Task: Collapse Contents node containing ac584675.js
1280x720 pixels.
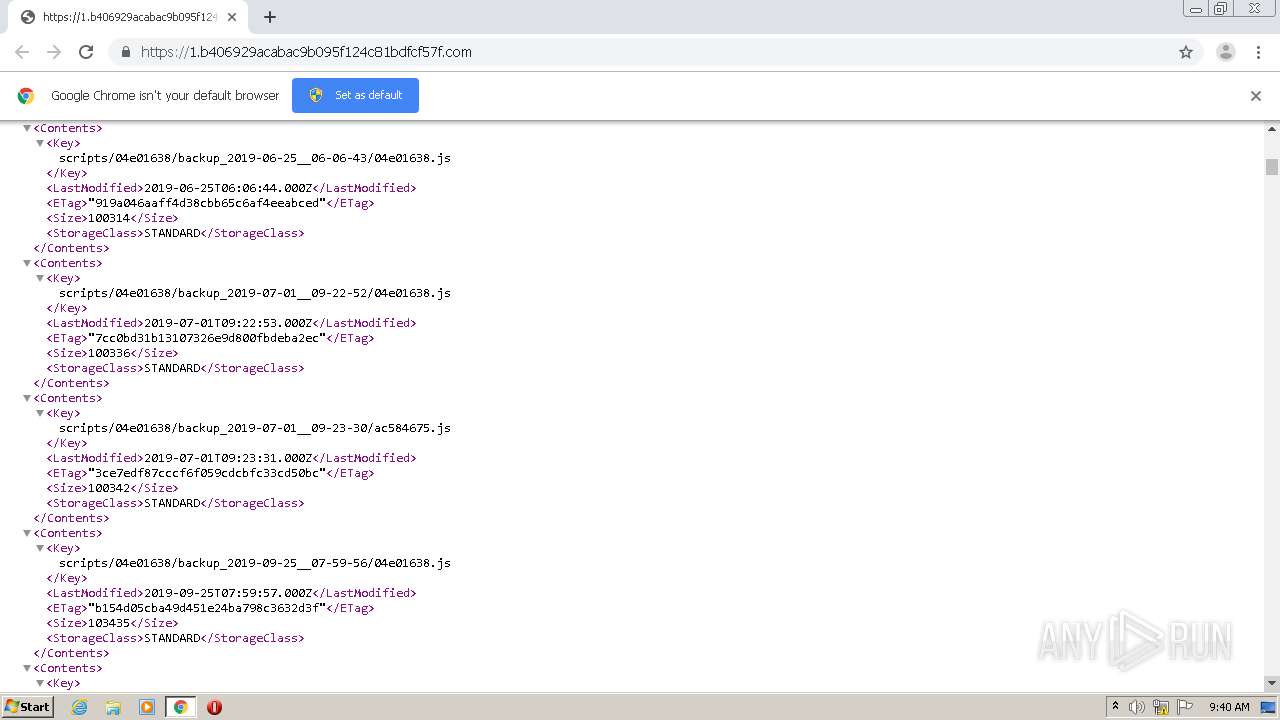Action: coord(27,398)
